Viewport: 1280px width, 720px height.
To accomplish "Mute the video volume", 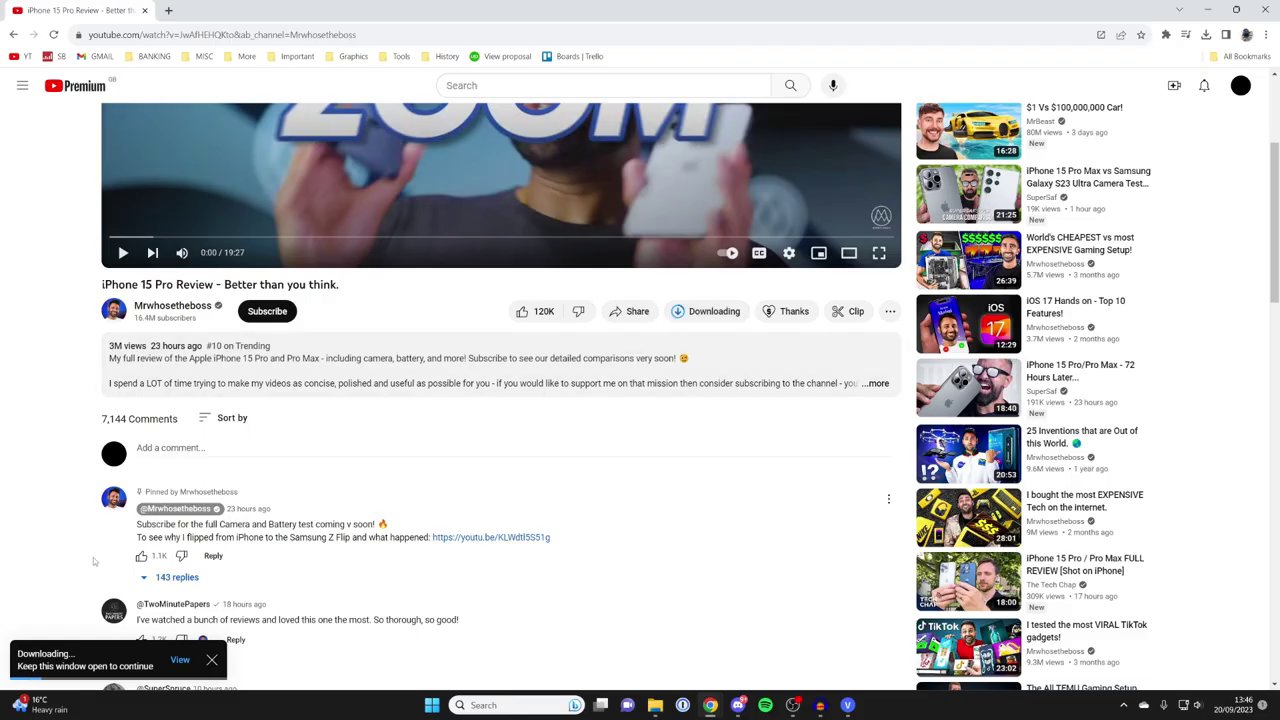I will 181,252.
